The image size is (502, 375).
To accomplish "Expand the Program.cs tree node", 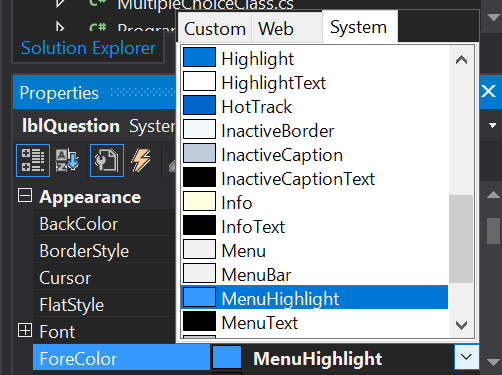I will click(x=60, y=27).
